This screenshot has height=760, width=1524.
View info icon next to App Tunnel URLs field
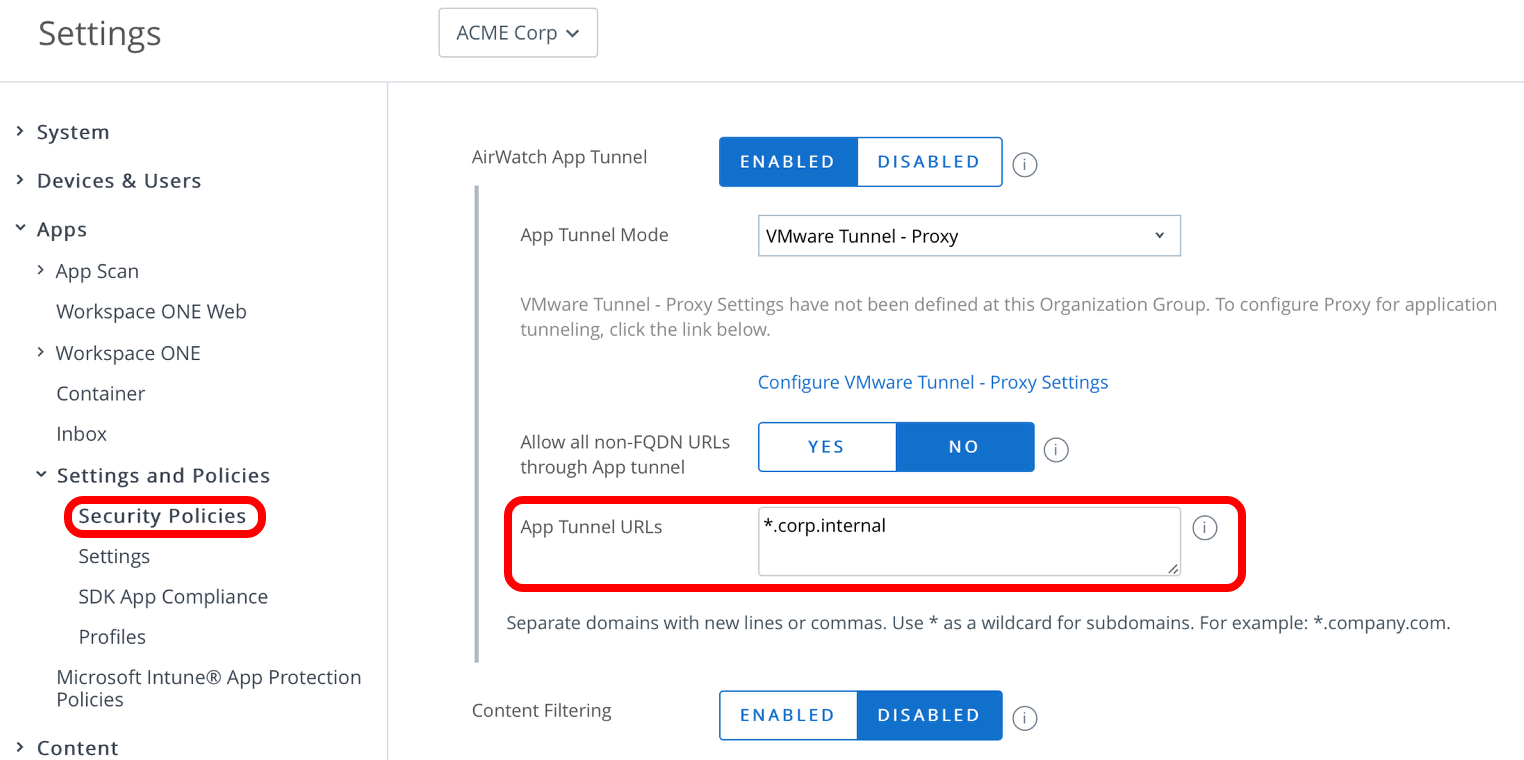[1205, 527]
